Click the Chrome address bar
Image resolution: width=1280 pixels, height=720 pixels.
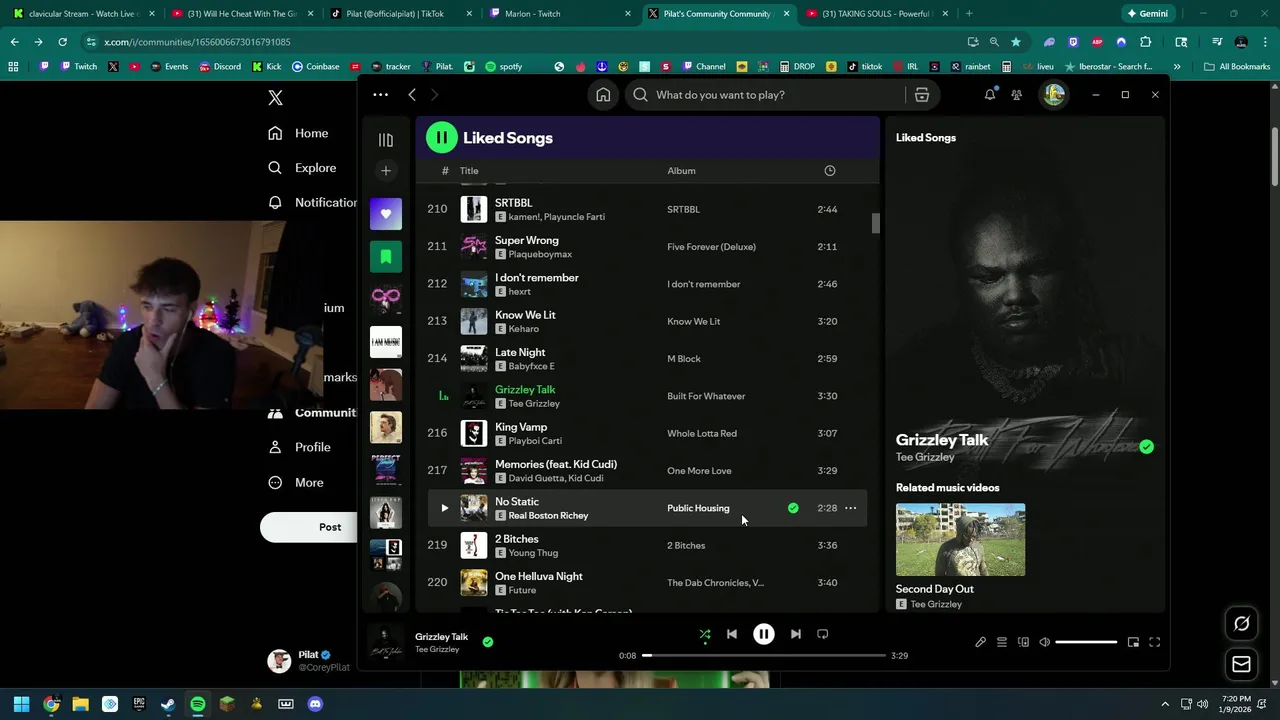click(x=530, y=42)
